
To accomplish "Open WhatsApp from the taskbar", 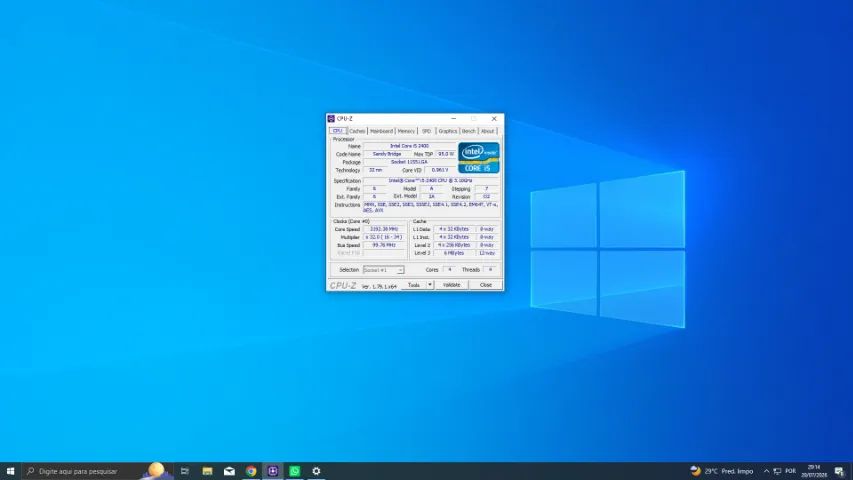I will pos(294,471).
